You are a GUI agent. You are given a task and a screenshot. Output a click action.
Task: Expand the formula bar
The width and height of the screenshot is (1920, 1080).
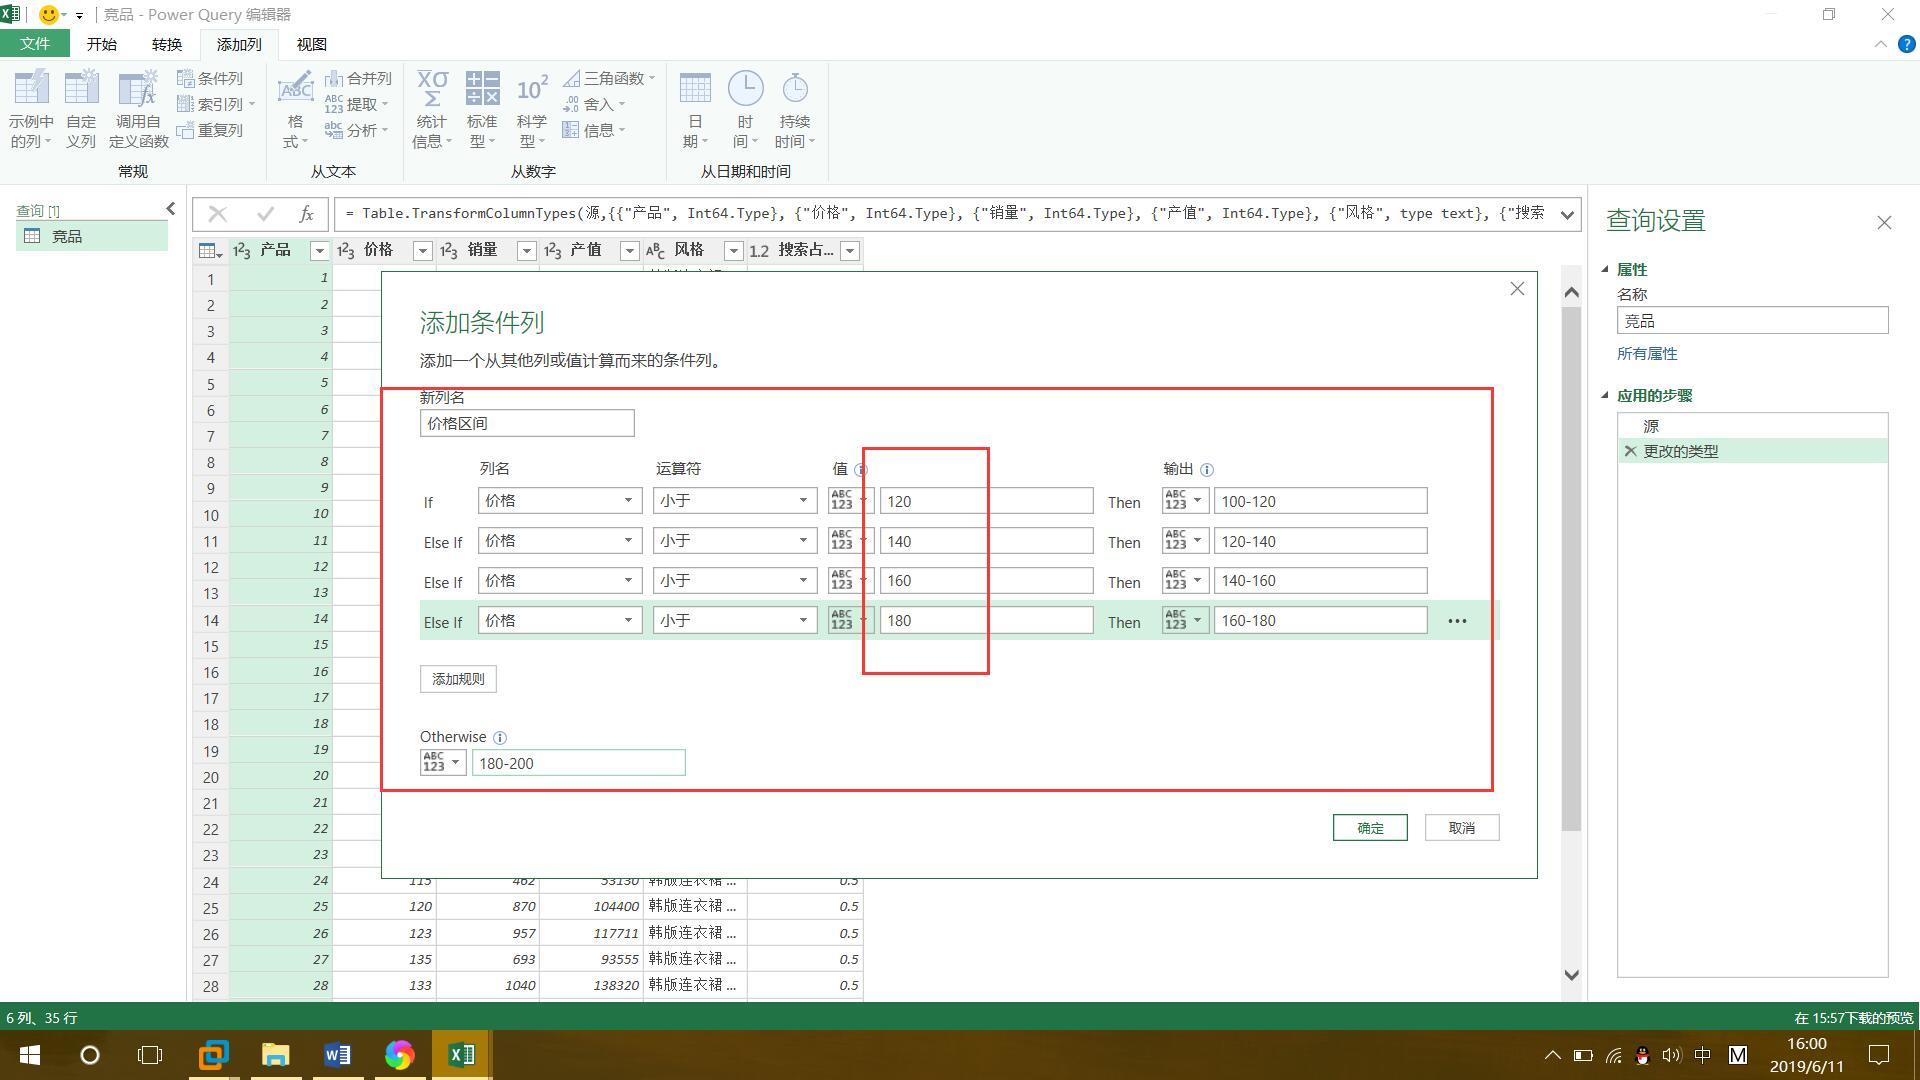click(1567, 214)
